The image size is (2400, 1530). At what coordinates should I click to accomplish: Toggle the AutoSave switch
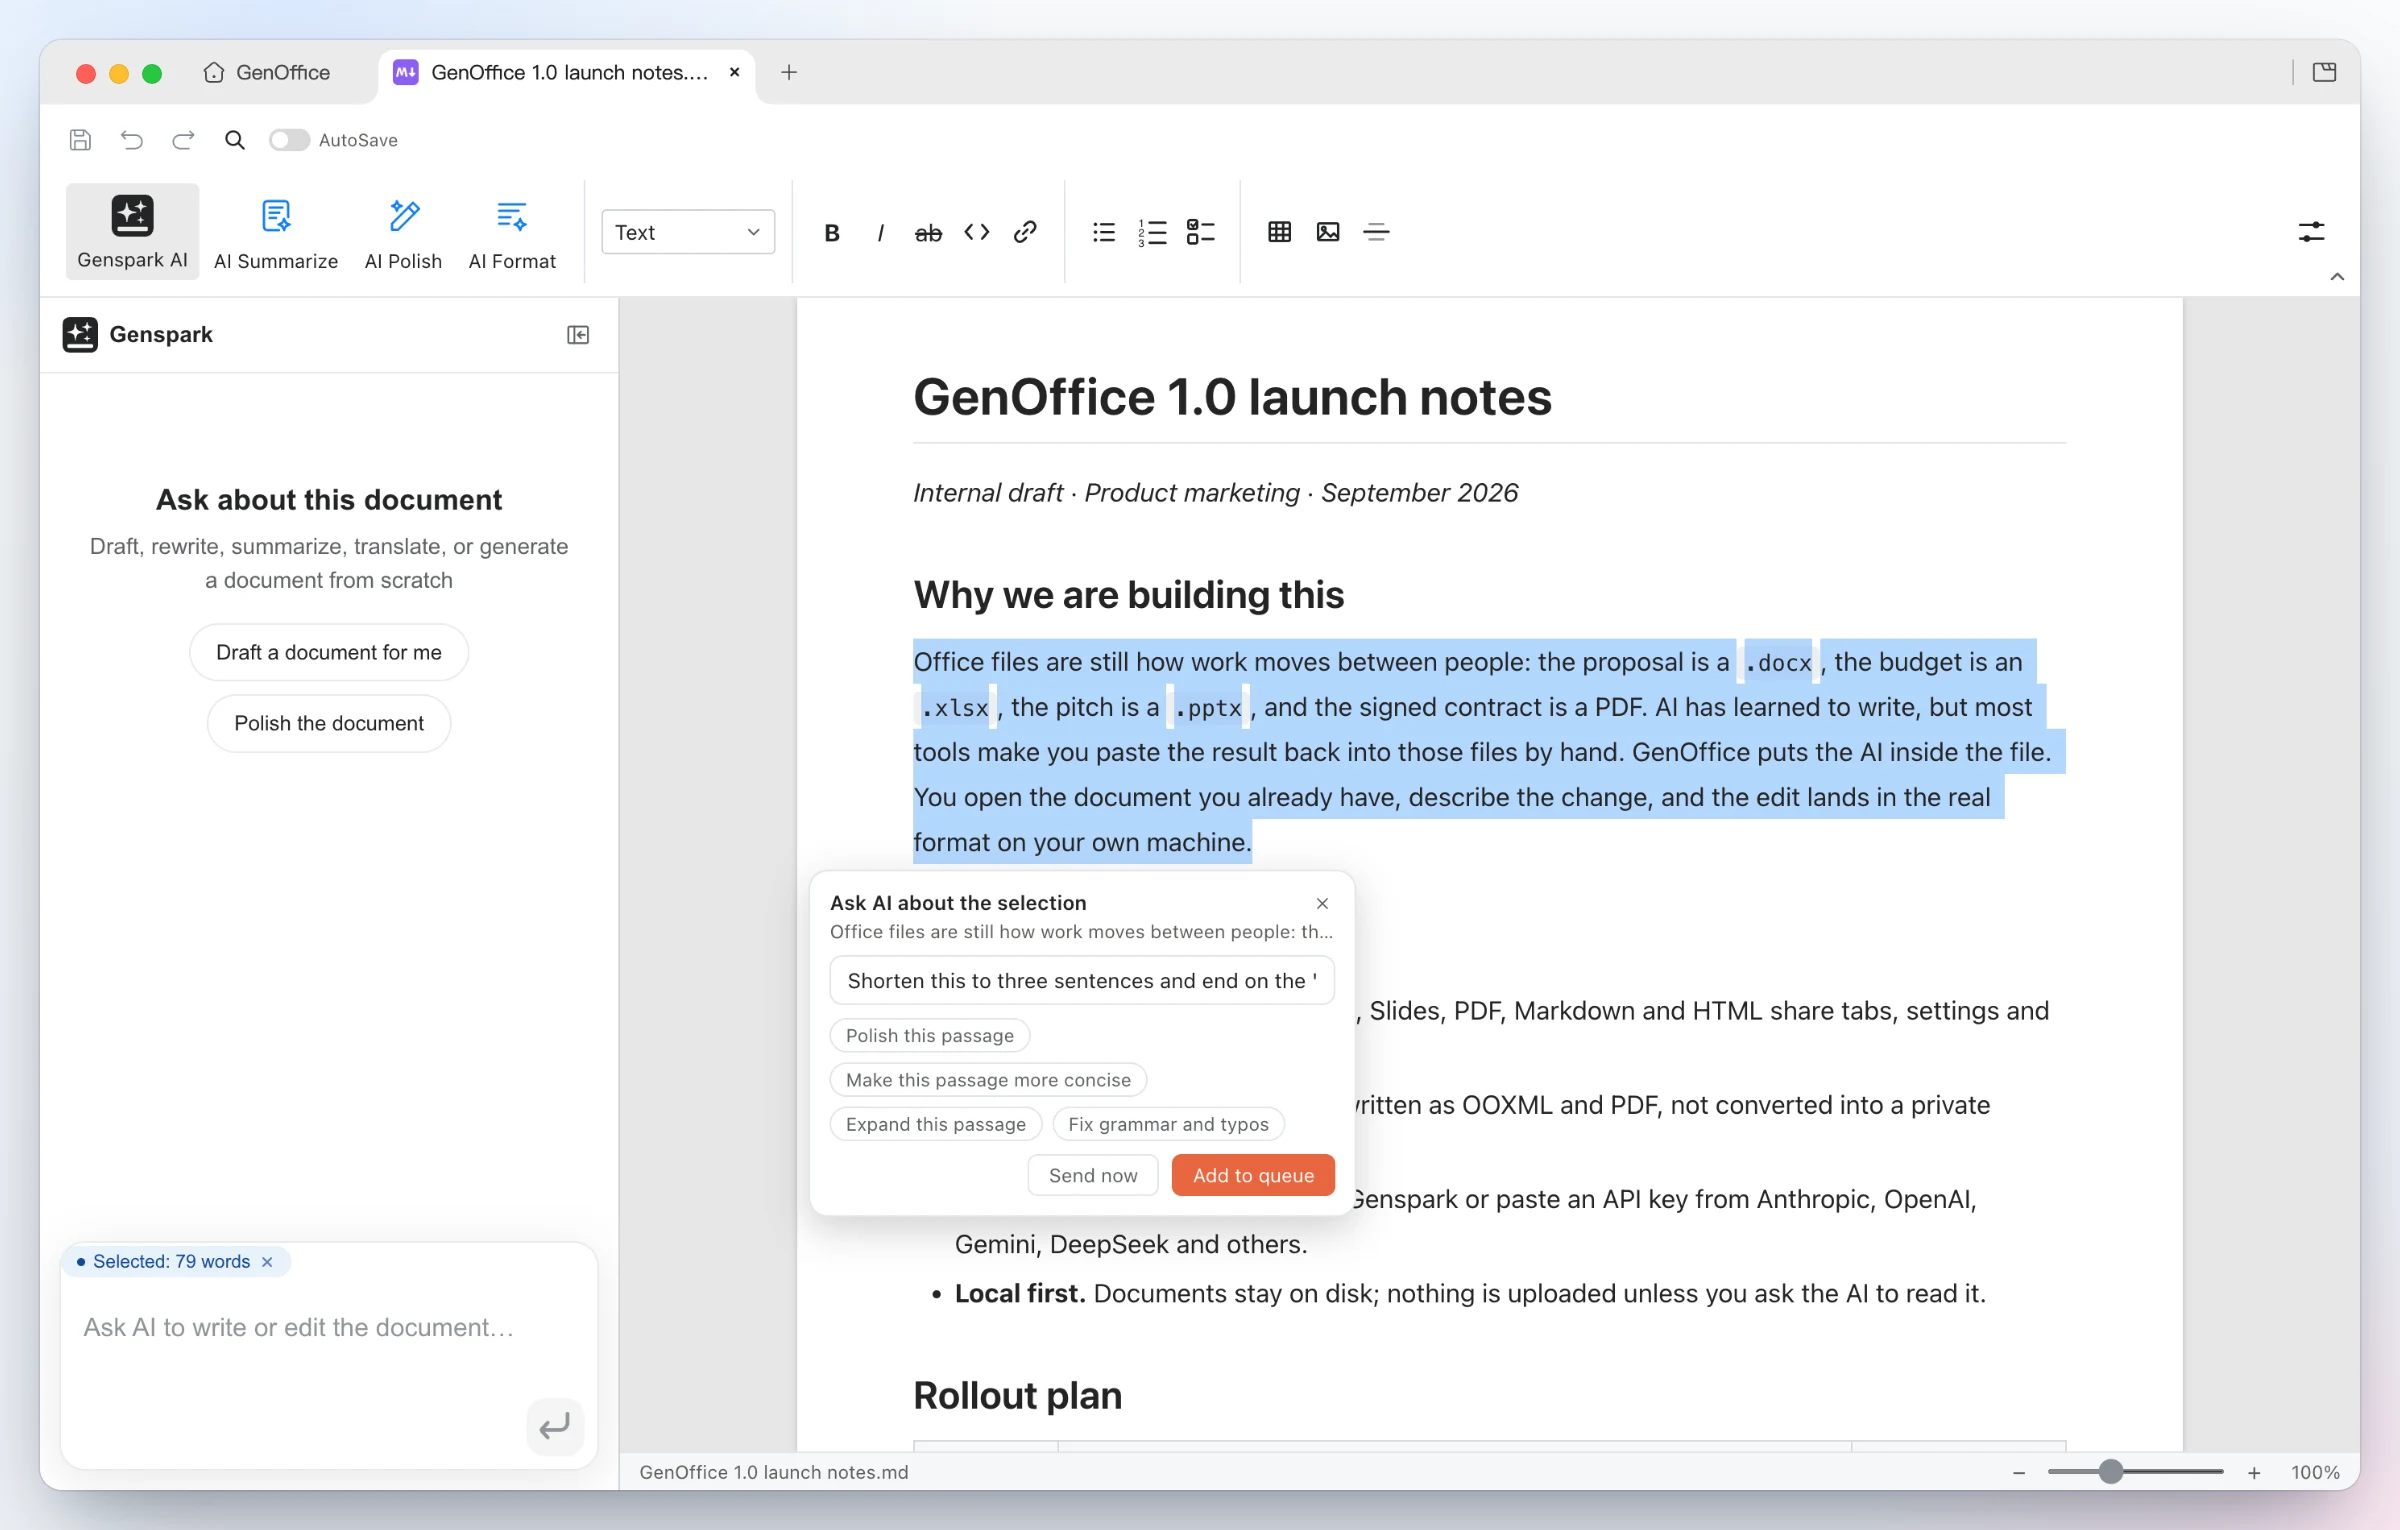(x=289, y=140)
